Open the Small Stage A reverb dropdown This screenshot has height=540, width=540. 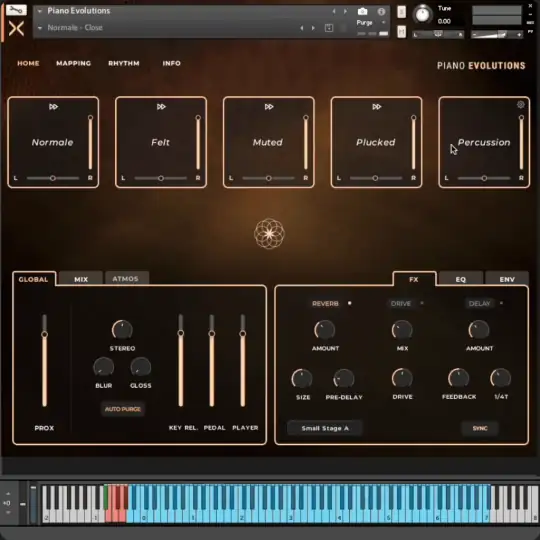(x=325, y=428)
